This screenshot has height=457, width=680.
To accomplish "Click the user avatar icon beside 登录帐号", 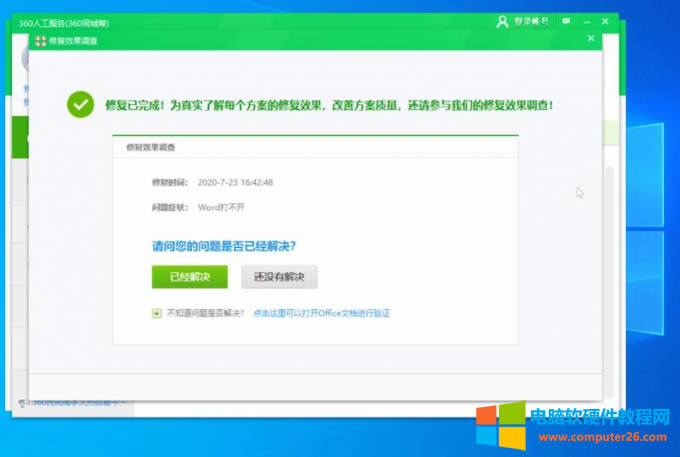I will click(x=502, y=21).
